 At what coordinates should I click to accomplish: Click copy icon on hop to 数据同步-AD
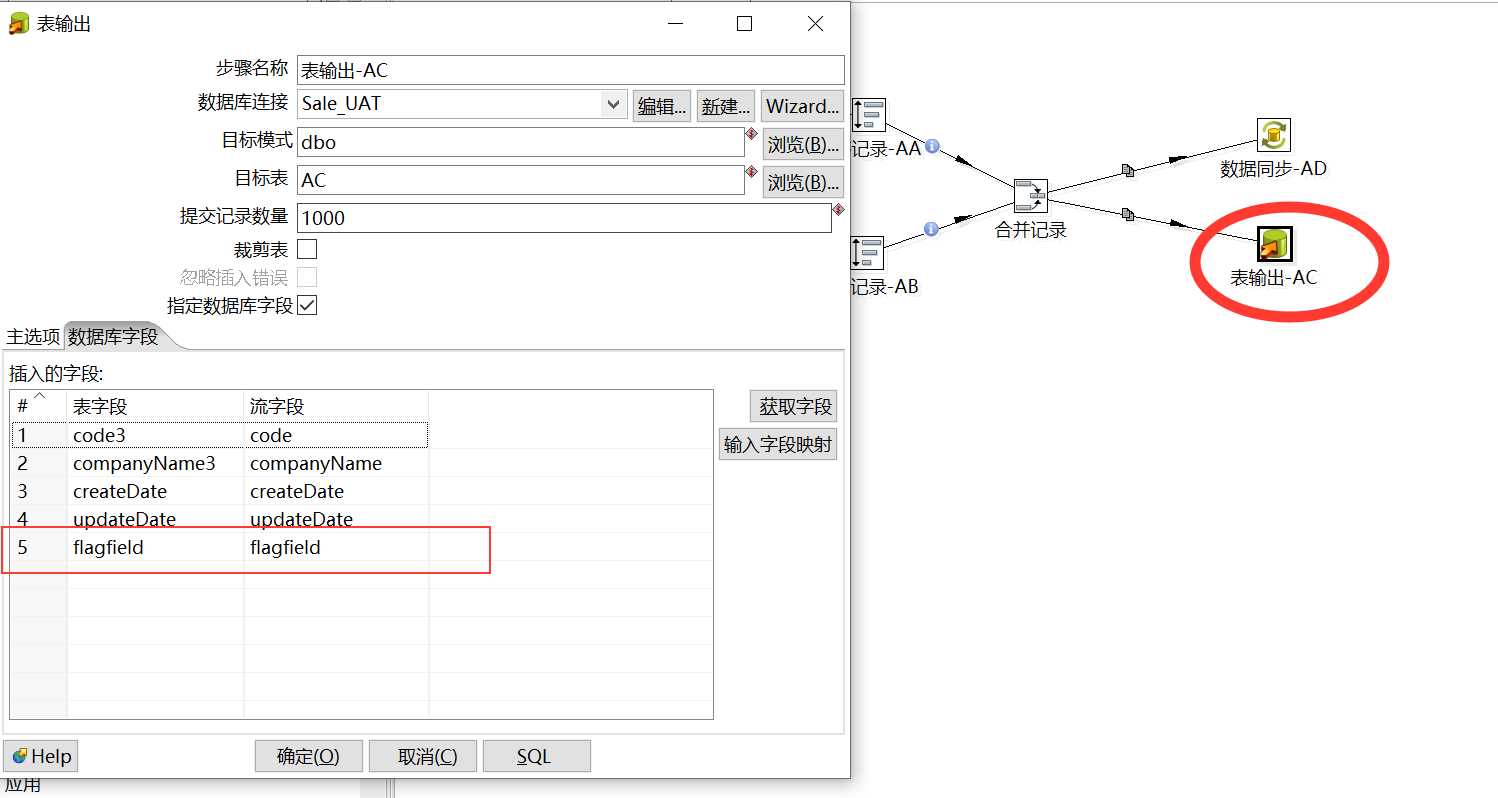[1128, 171]
